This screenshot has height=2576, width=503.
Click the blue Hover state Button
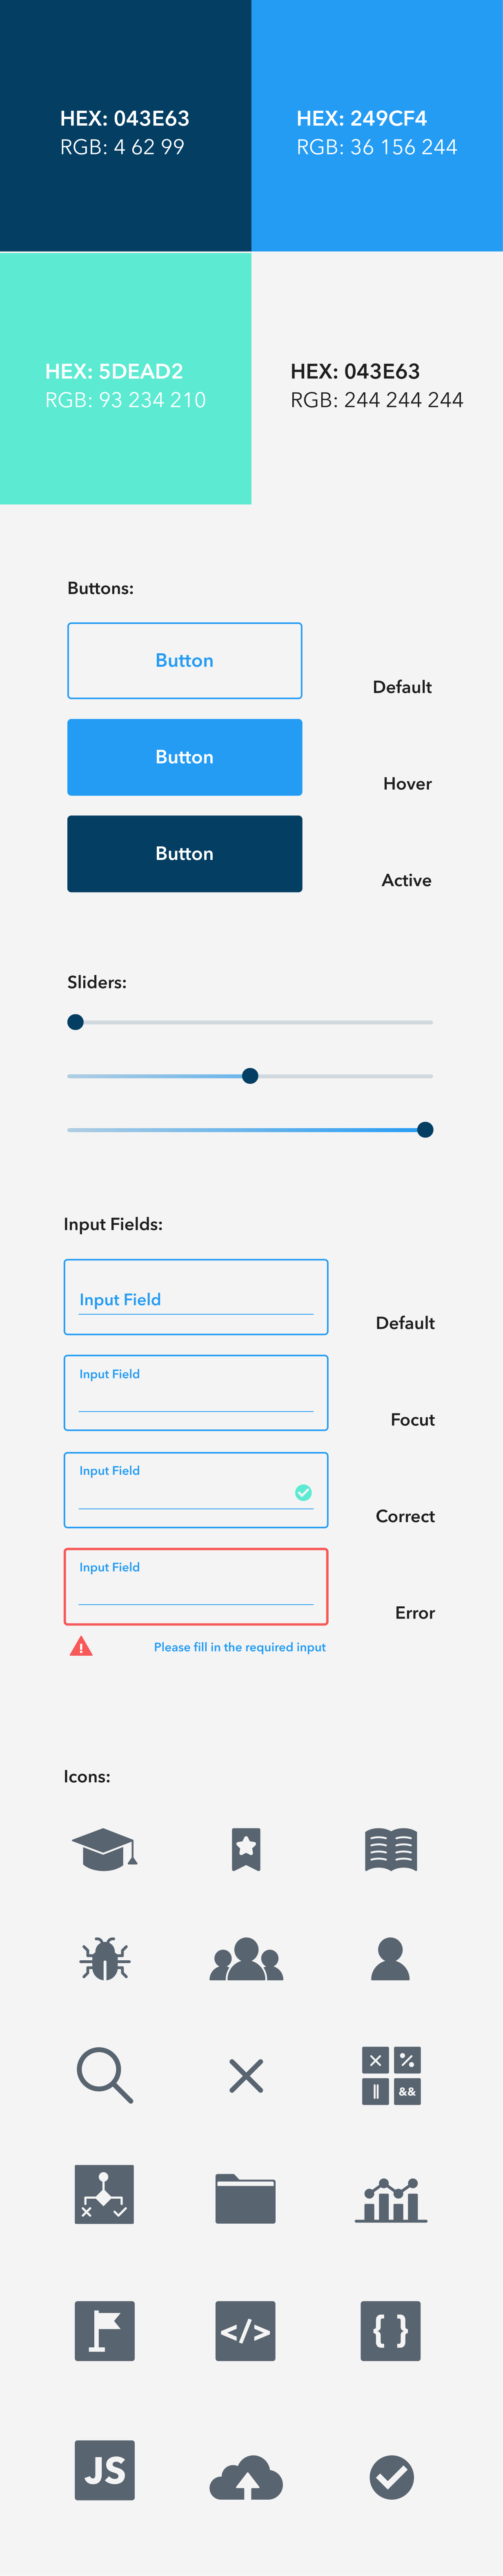tap(184, 757)
